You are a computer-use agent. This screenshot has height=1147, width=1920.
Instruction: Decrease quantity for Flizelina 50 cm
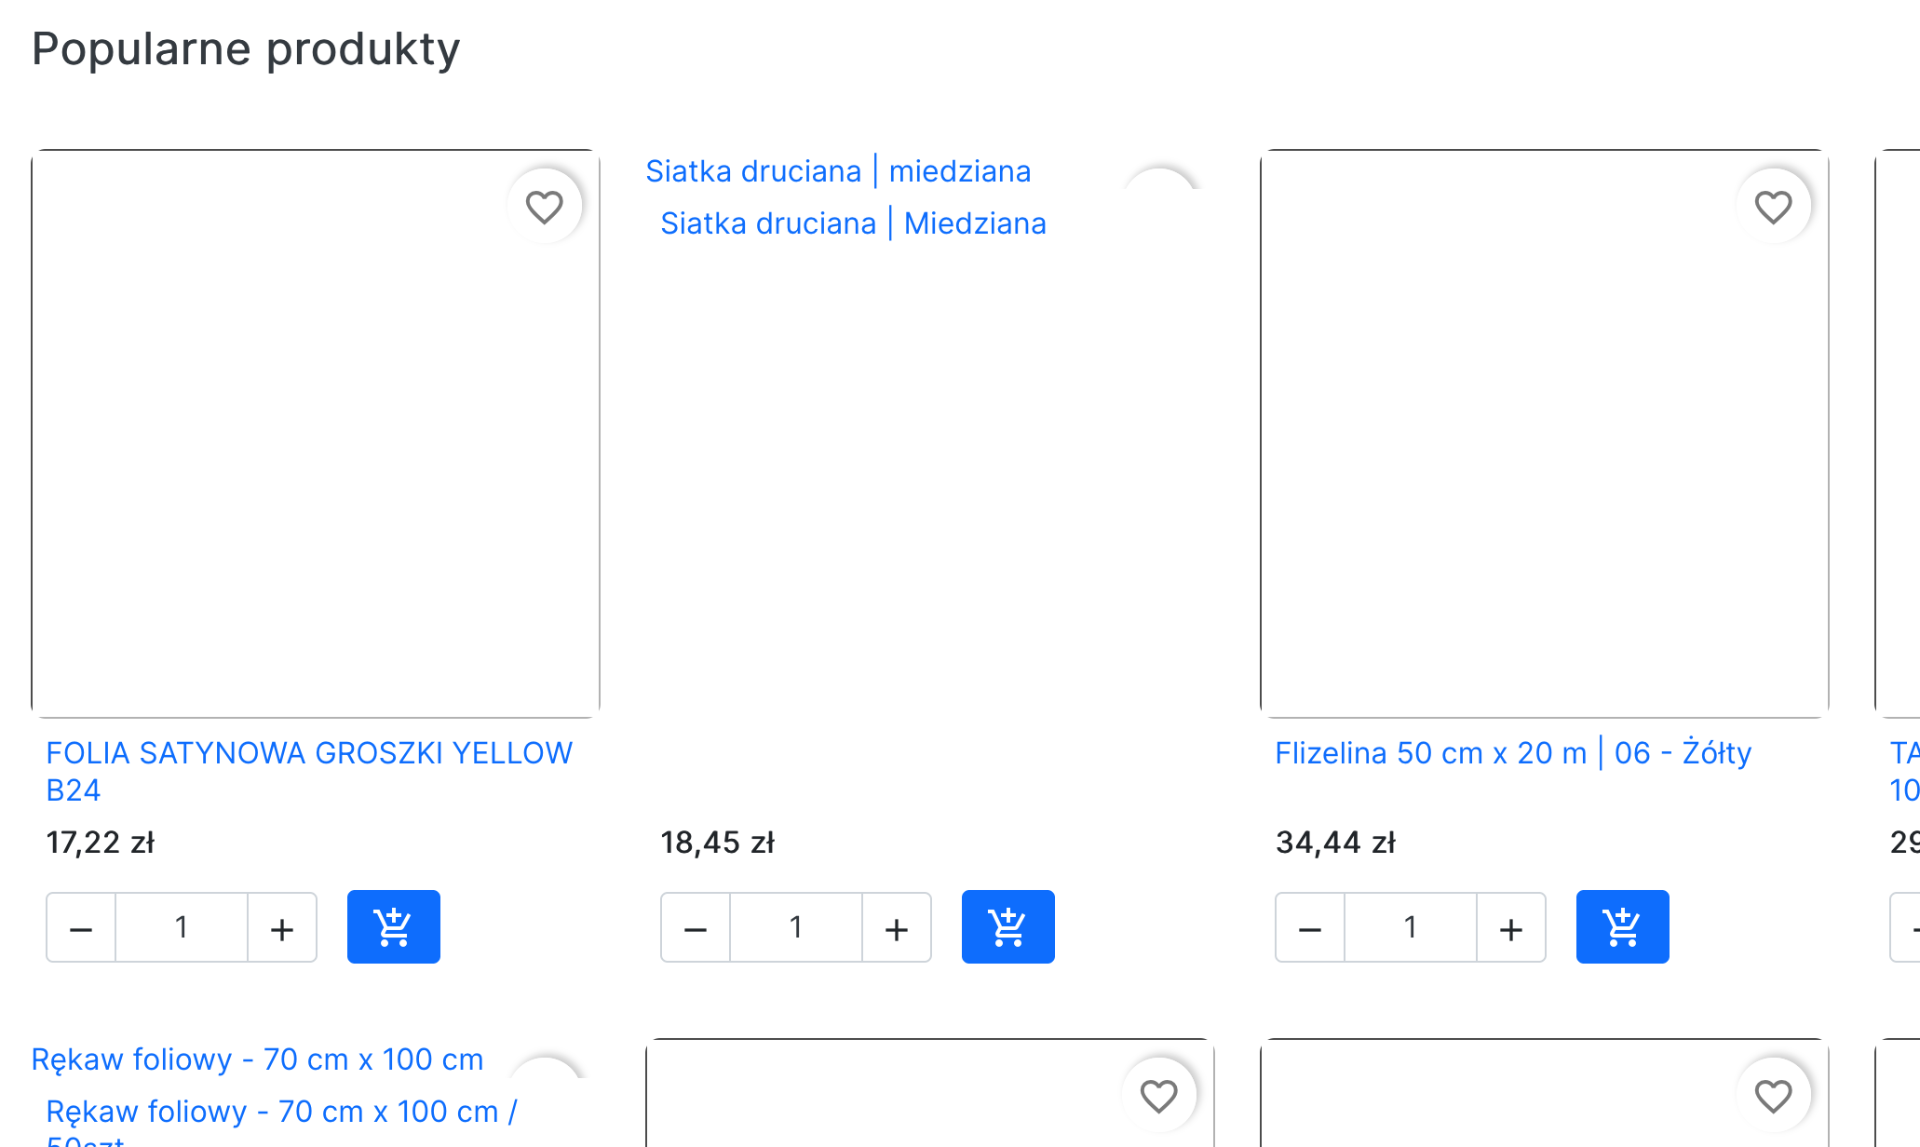[x=1310, y=928]
